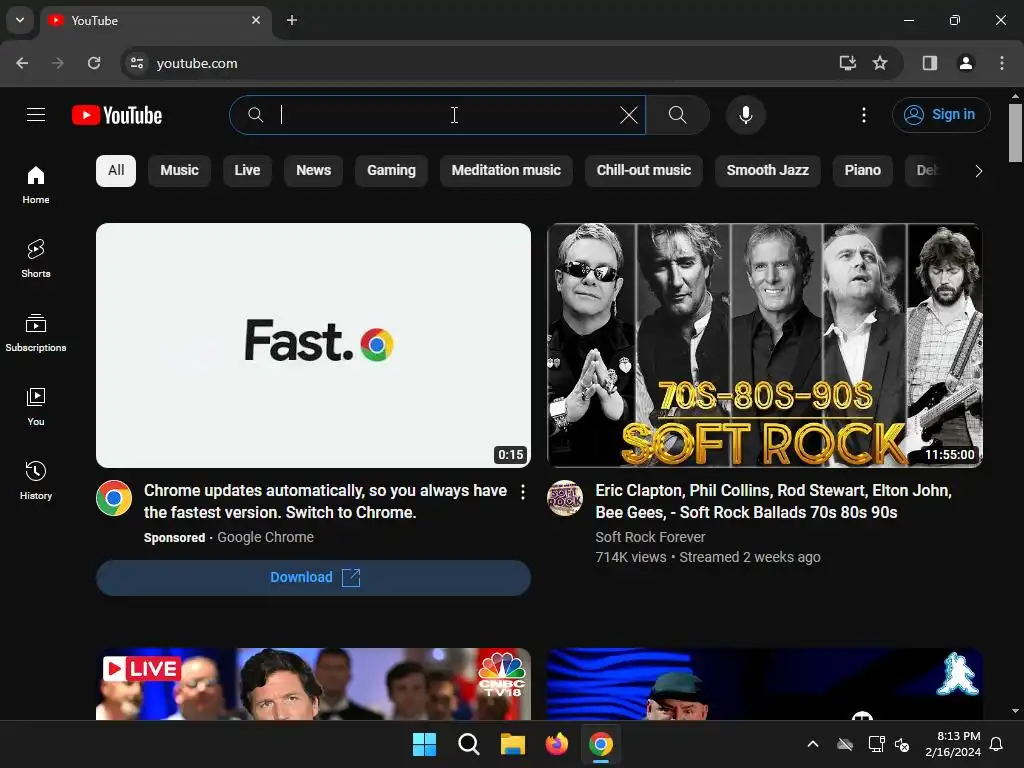This screenshot has height=768, width=1024.
Task: Open the You section in sidebar
Action: pos(36,407)
